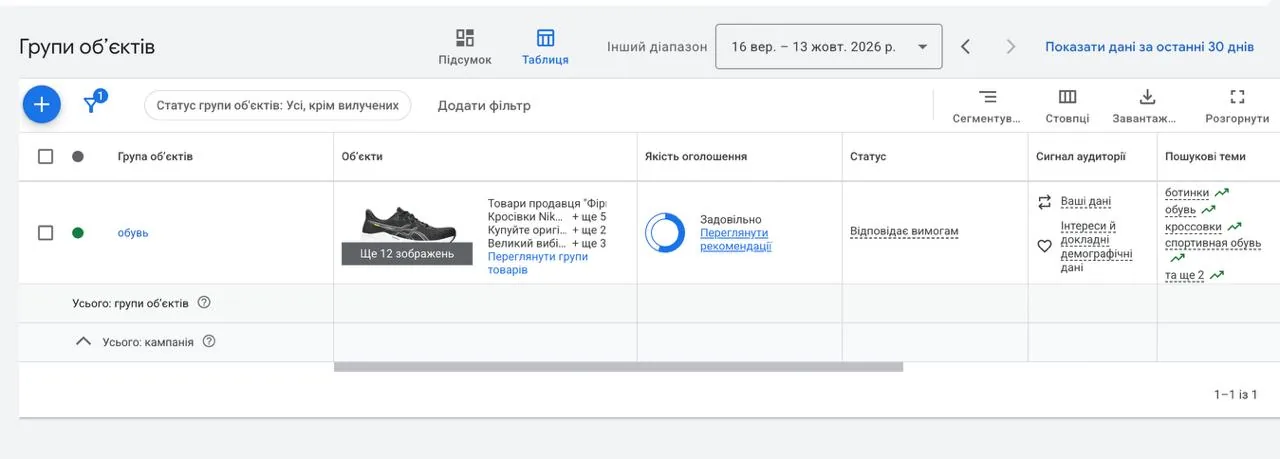1280x459 pixels.
Task: Go to previous date period arrow
Action: click(966, 47)
